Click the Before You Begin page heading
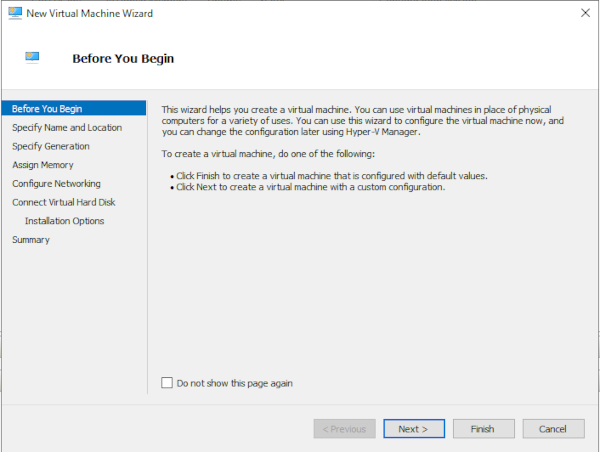Image resolution: width=600 pixels, height=452 pixels. 123,58
